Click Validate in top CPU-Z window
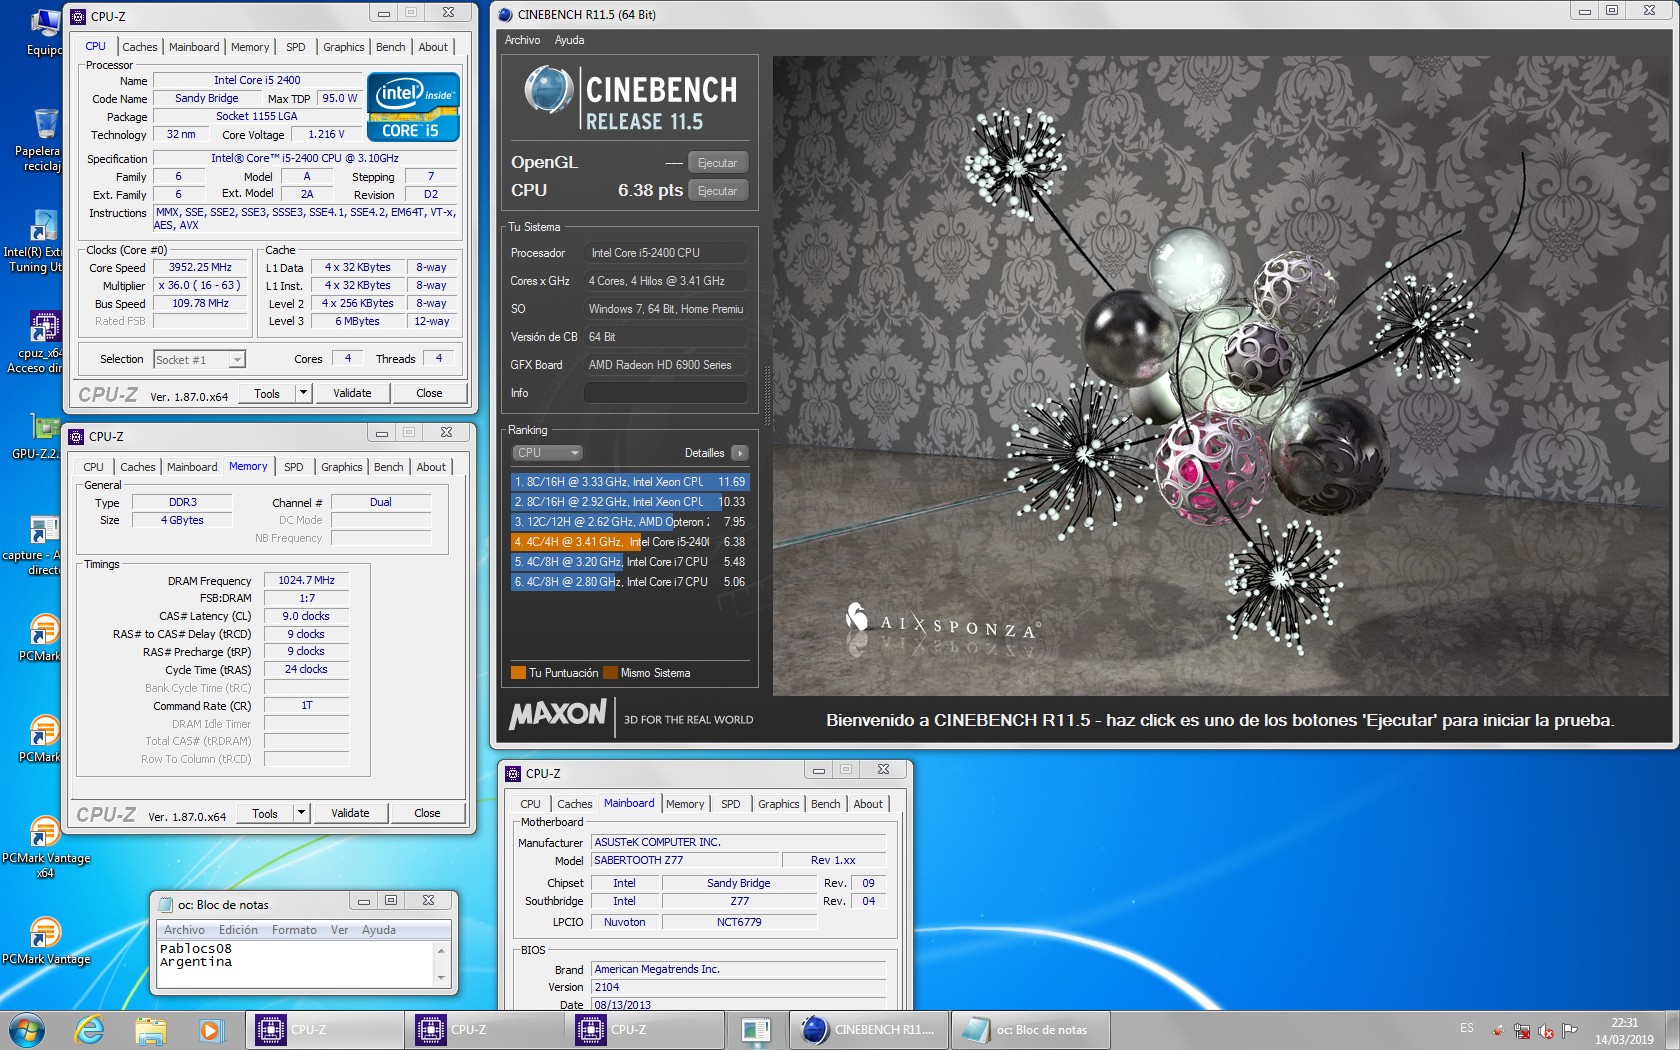This screenshot has width=1680, height=1050. click(x=352, y=393)
